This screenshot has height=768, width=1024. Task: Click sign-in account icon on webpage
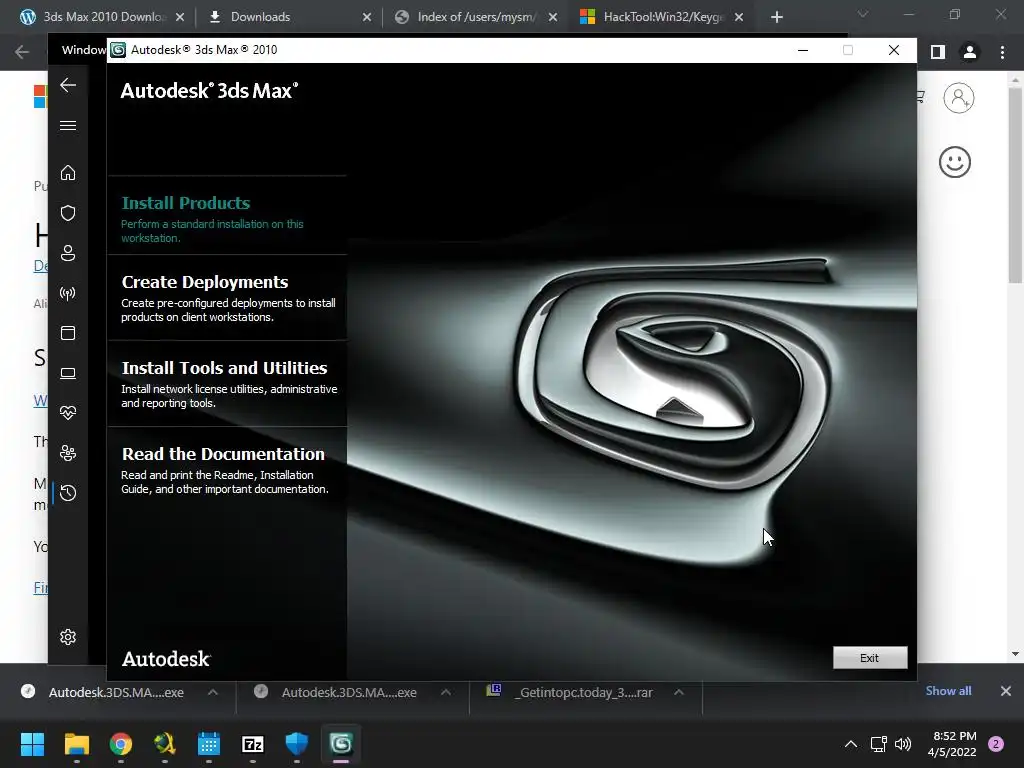pos(959,98)
